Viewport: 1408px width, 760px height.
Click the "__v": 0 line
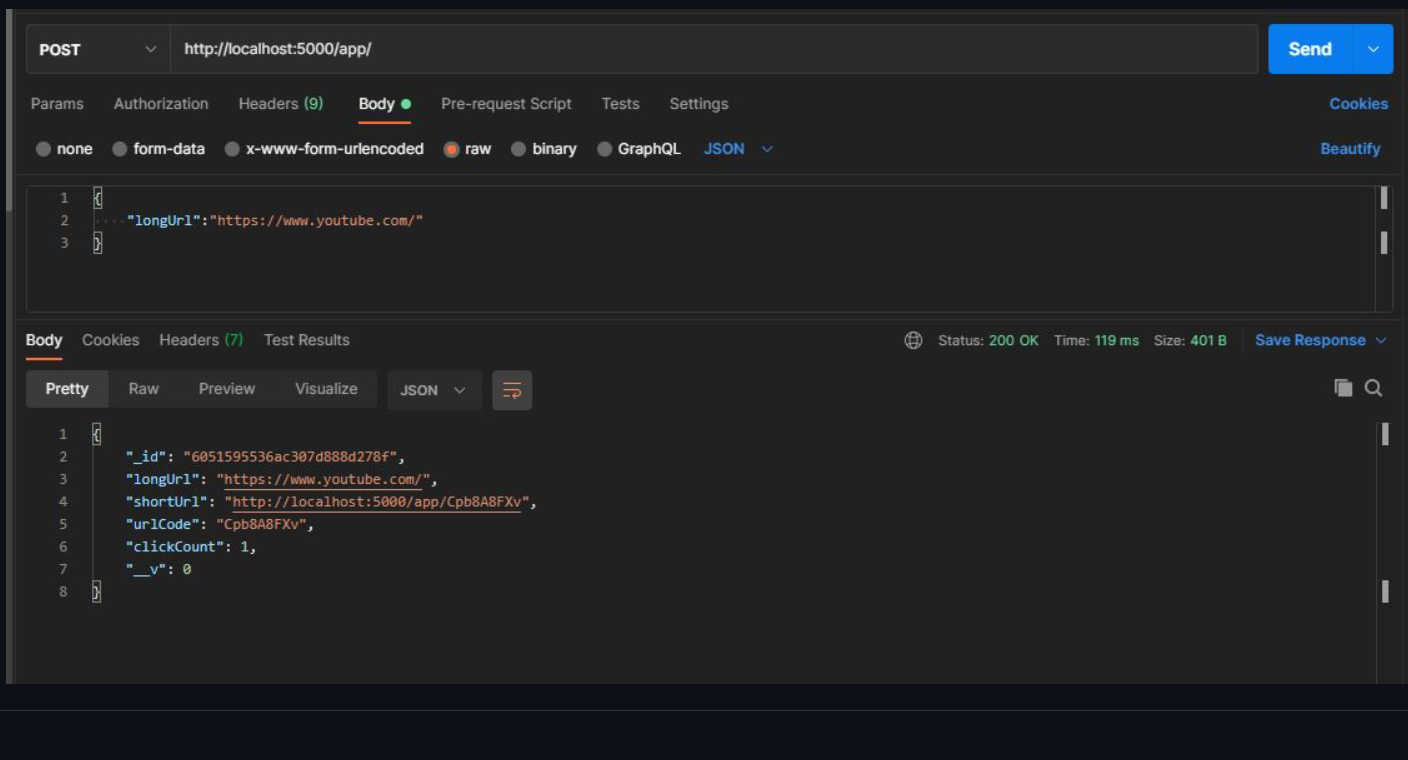coord(158,569)
